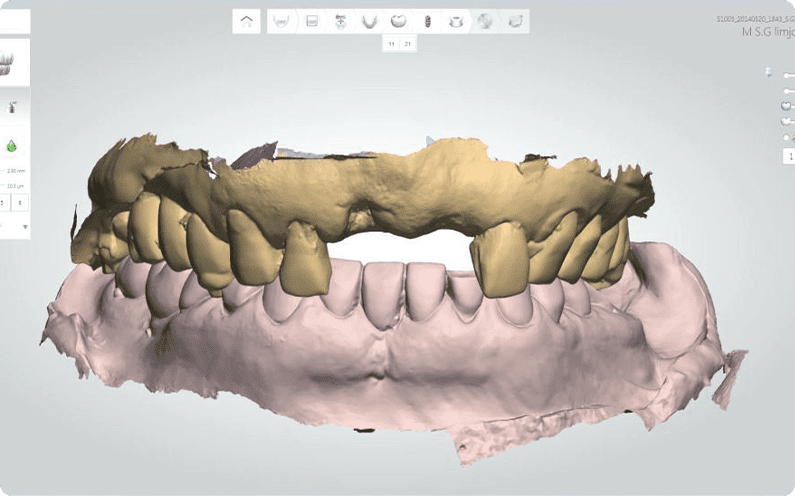
Task: Select the crown tooth step icon
Action: pyautogui.click(x=398, y=21)
